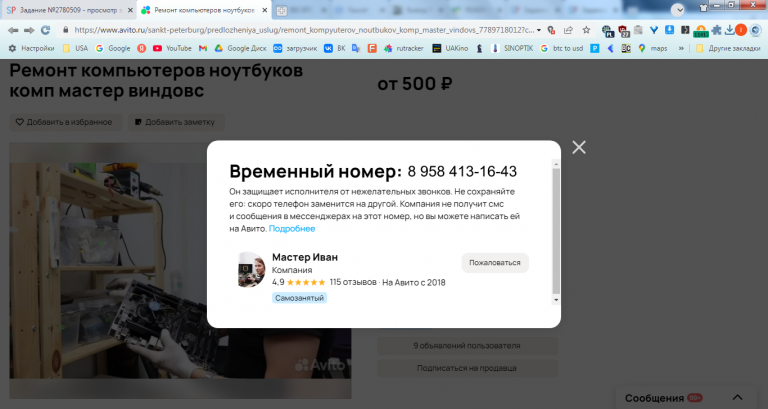Open the browser downloads arrow icon
768x409 pixels.
pos(729,30)
